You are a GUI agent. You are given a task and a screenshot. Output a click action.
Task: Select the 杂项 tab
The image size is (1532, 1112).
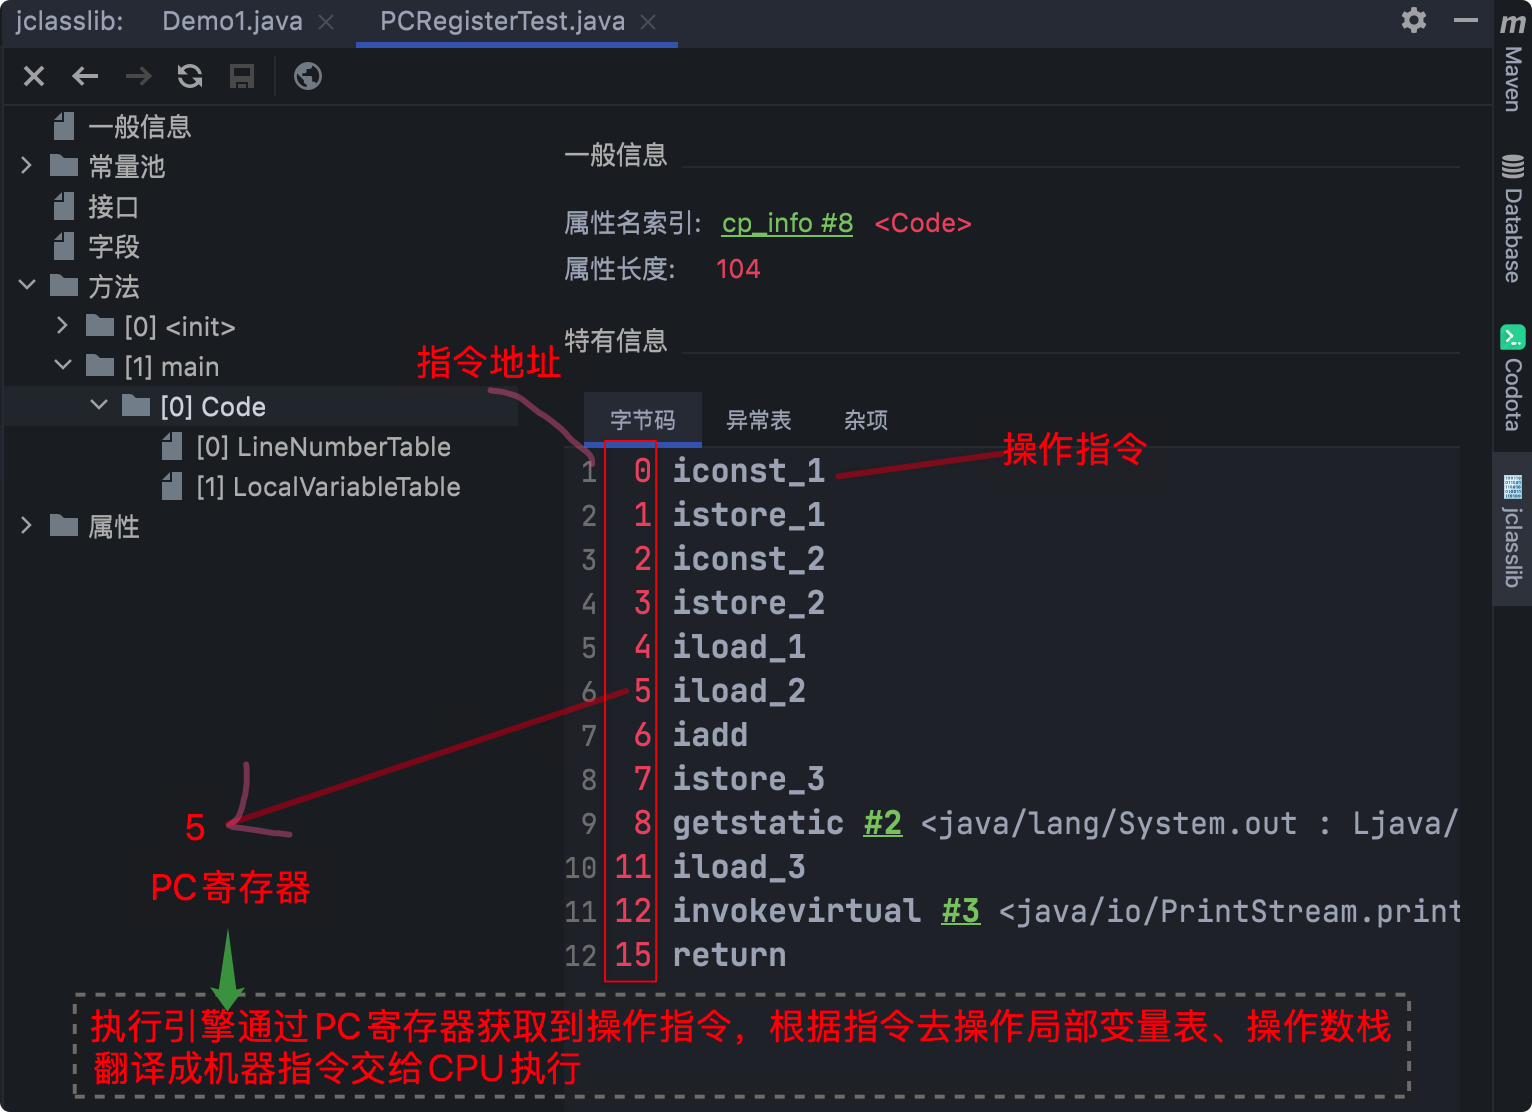point(866,420)
